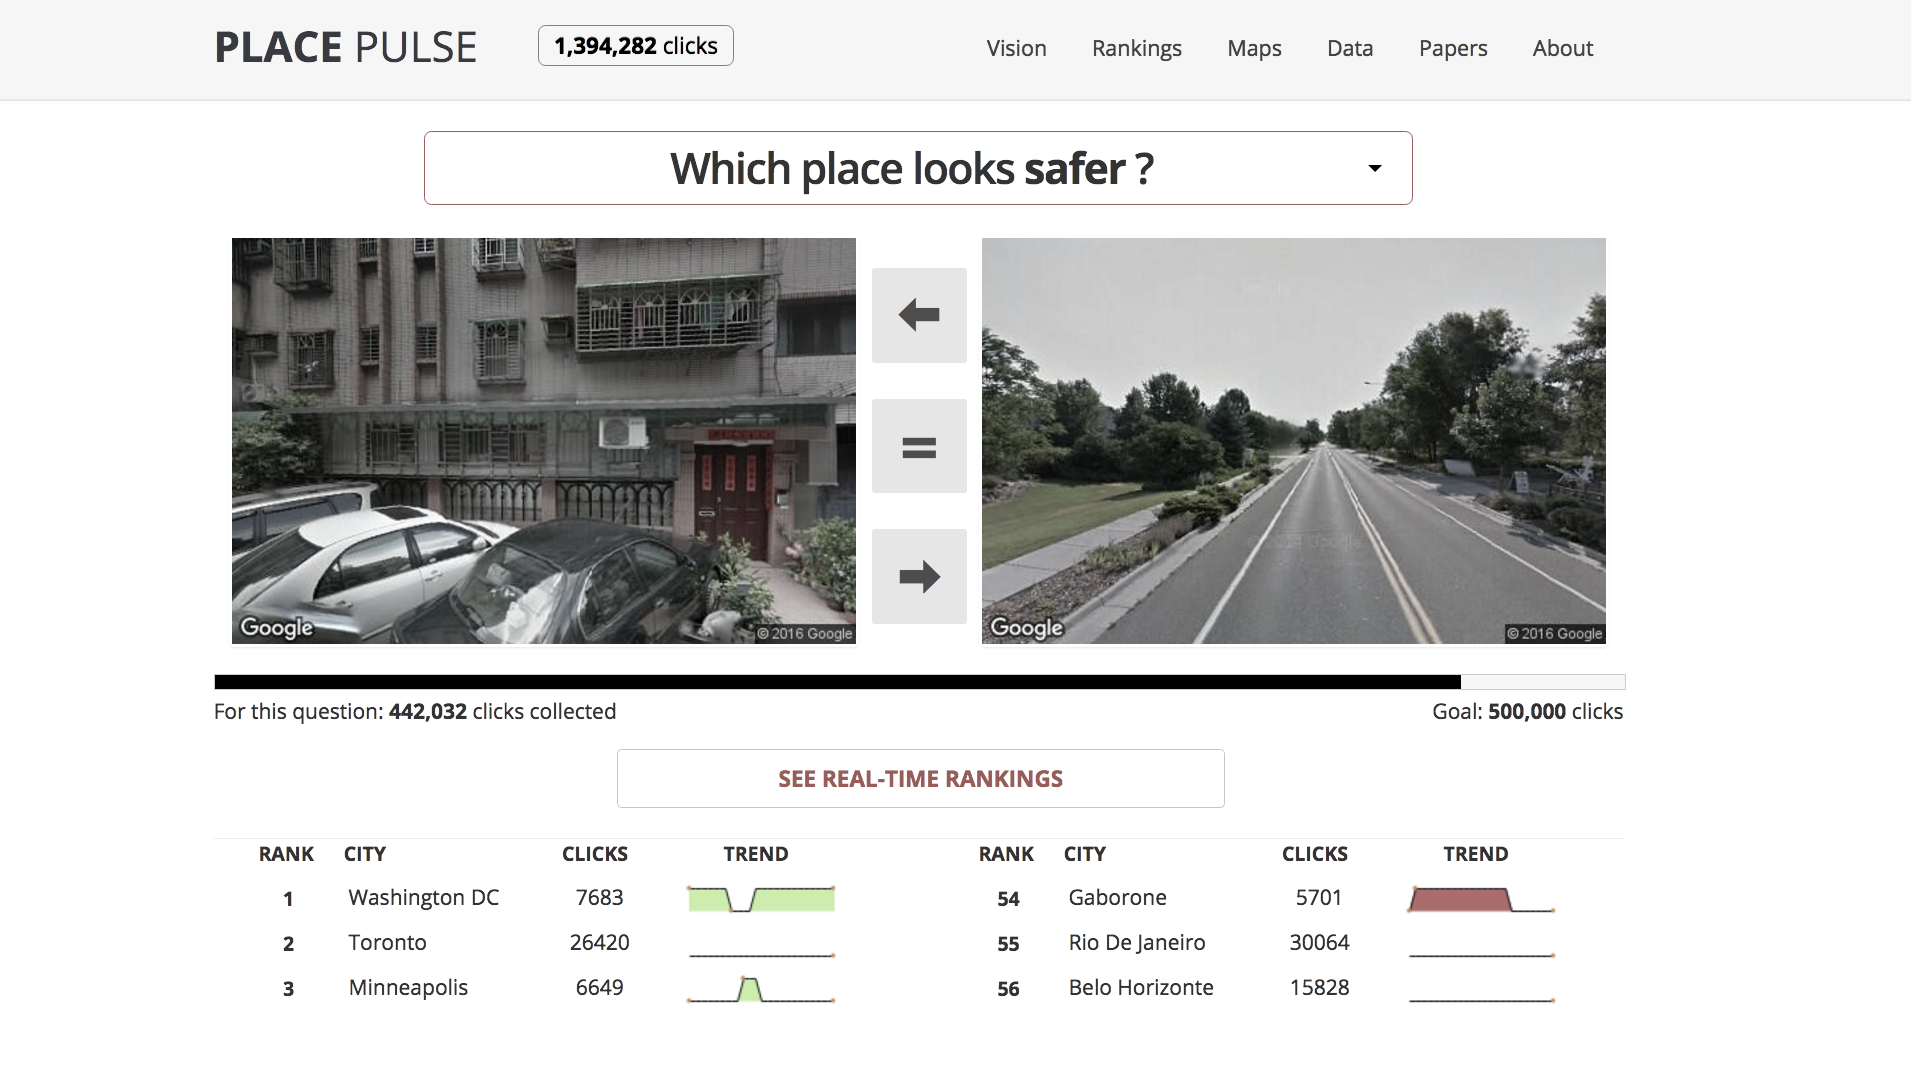Click the 7683 clicks value

599,897
